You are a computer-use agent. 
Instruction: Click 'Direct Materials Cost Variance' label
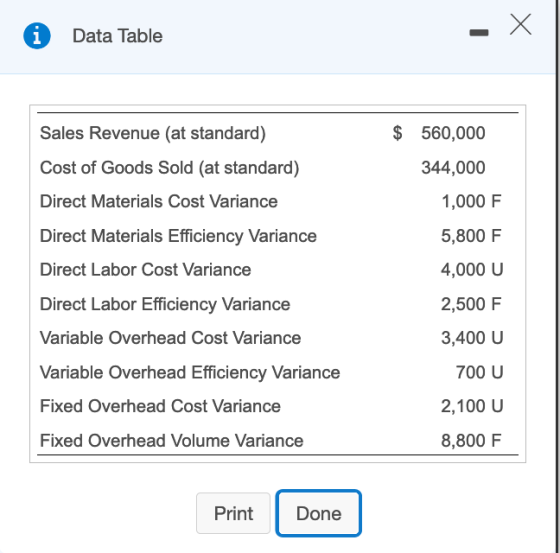coord(159,201)
